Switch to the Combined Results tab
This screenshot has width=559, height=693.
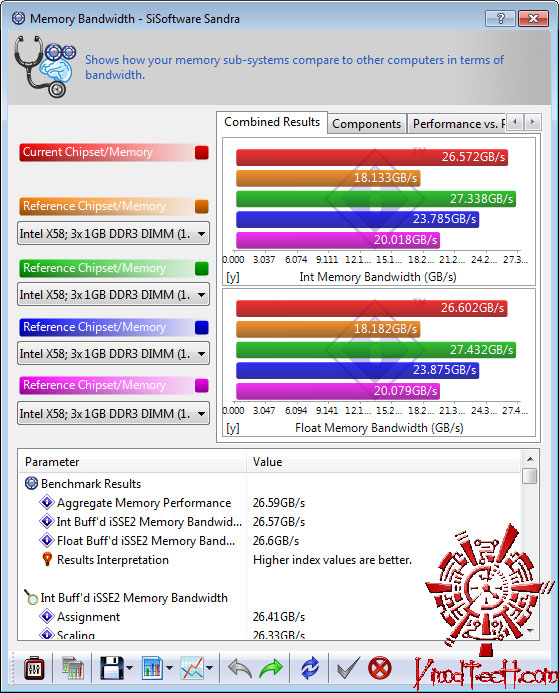click(x=272, y=122)
